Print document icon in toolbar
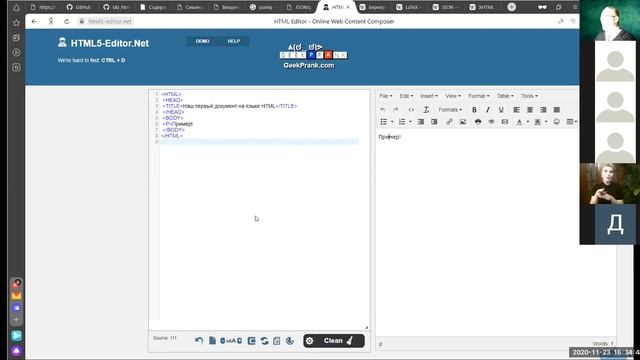Image resolution: width=640 pixels, height=360 pixels. [x=478, y=122]
